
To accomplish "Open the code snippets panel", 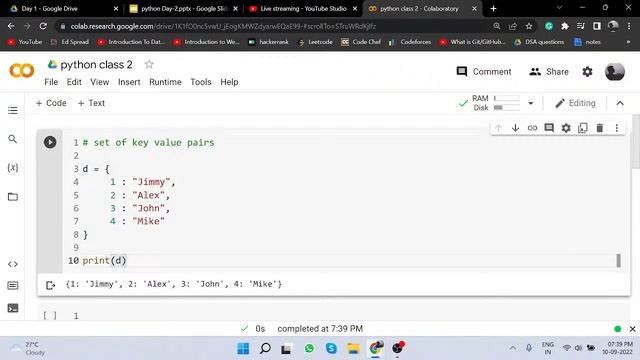I will point(13,264).
